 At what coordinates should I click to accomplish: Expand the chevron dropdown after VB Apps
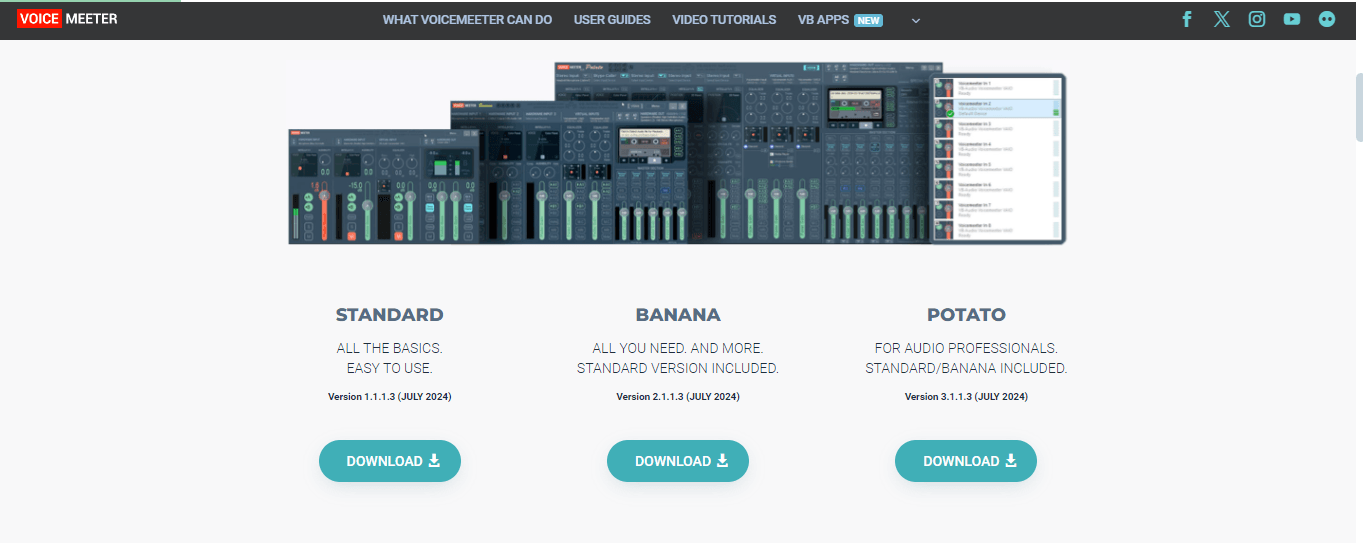coord(915,20)
